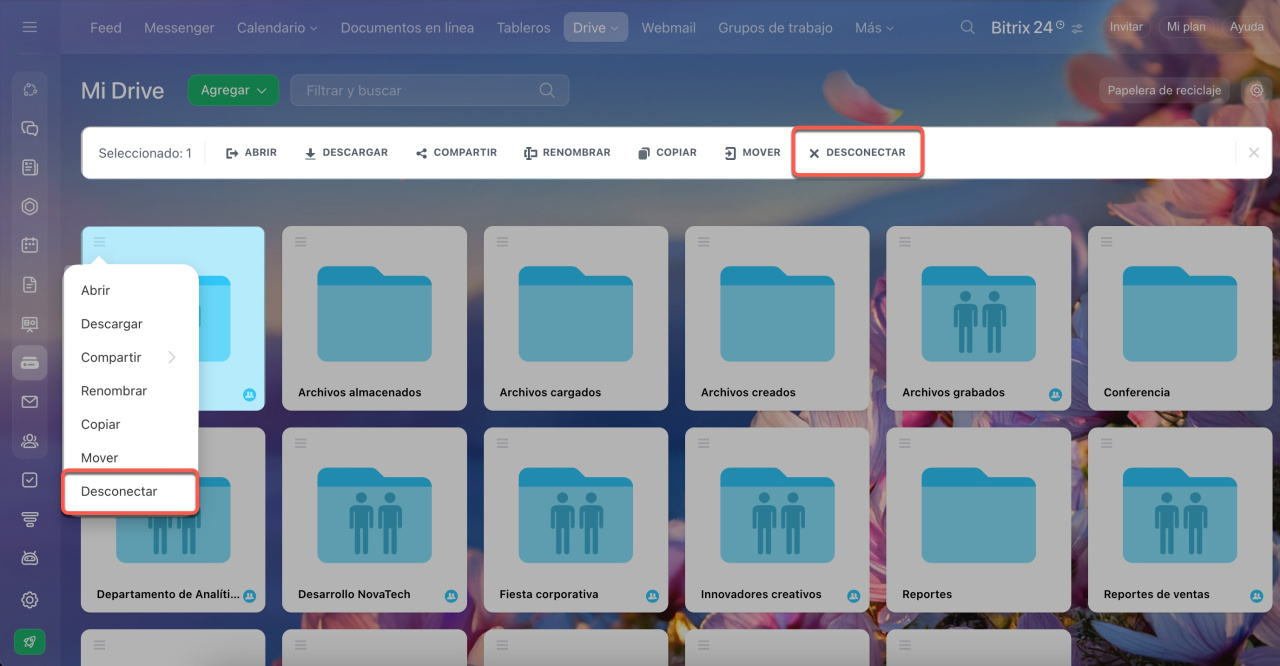Open the hamburger menu in the left sidebar

point(29,27)
